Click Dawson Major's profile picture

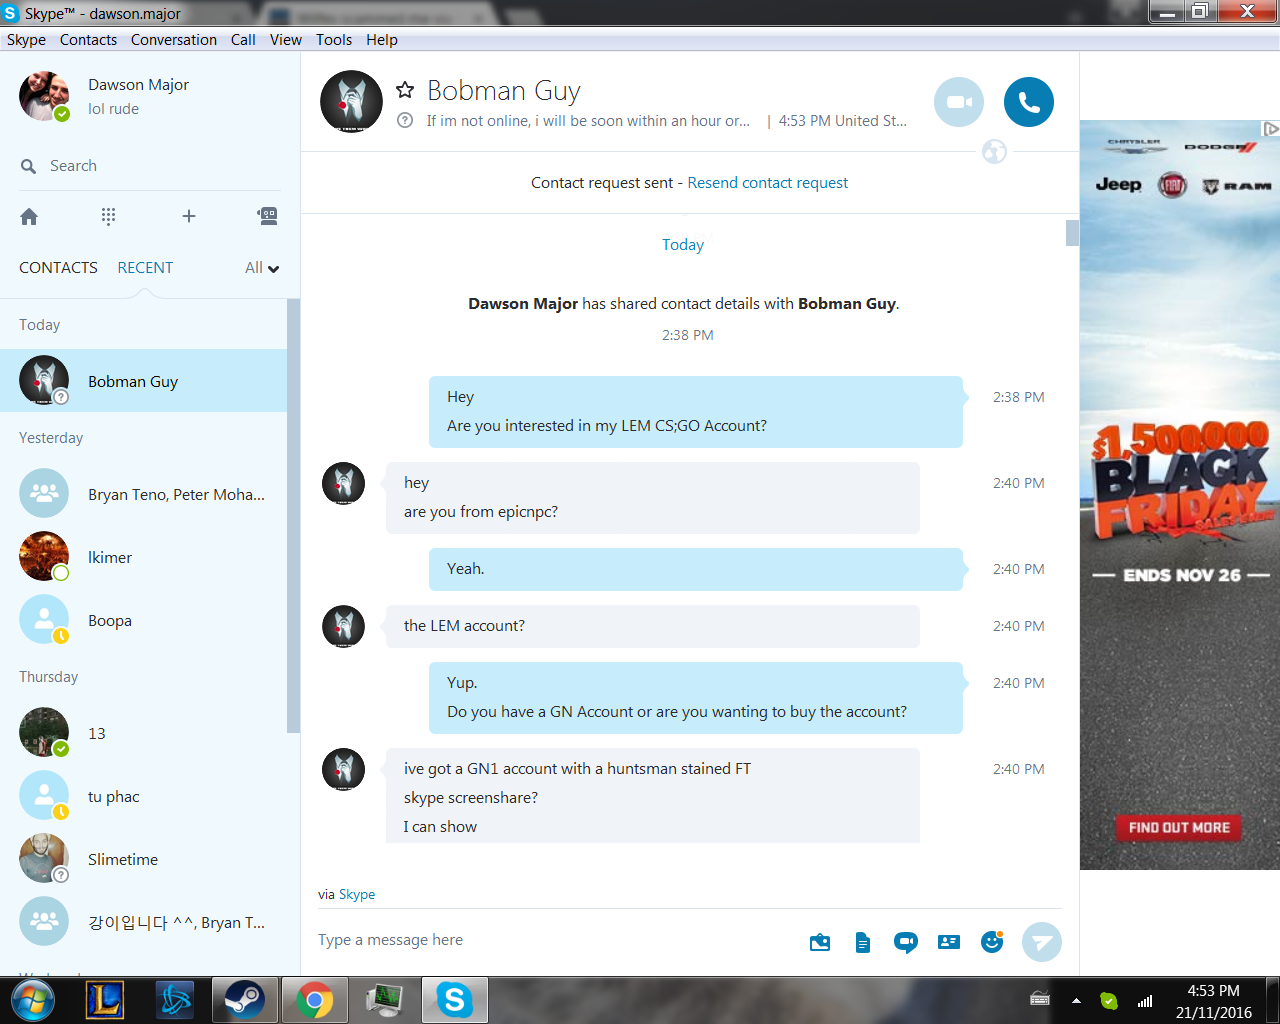point(44,97)
